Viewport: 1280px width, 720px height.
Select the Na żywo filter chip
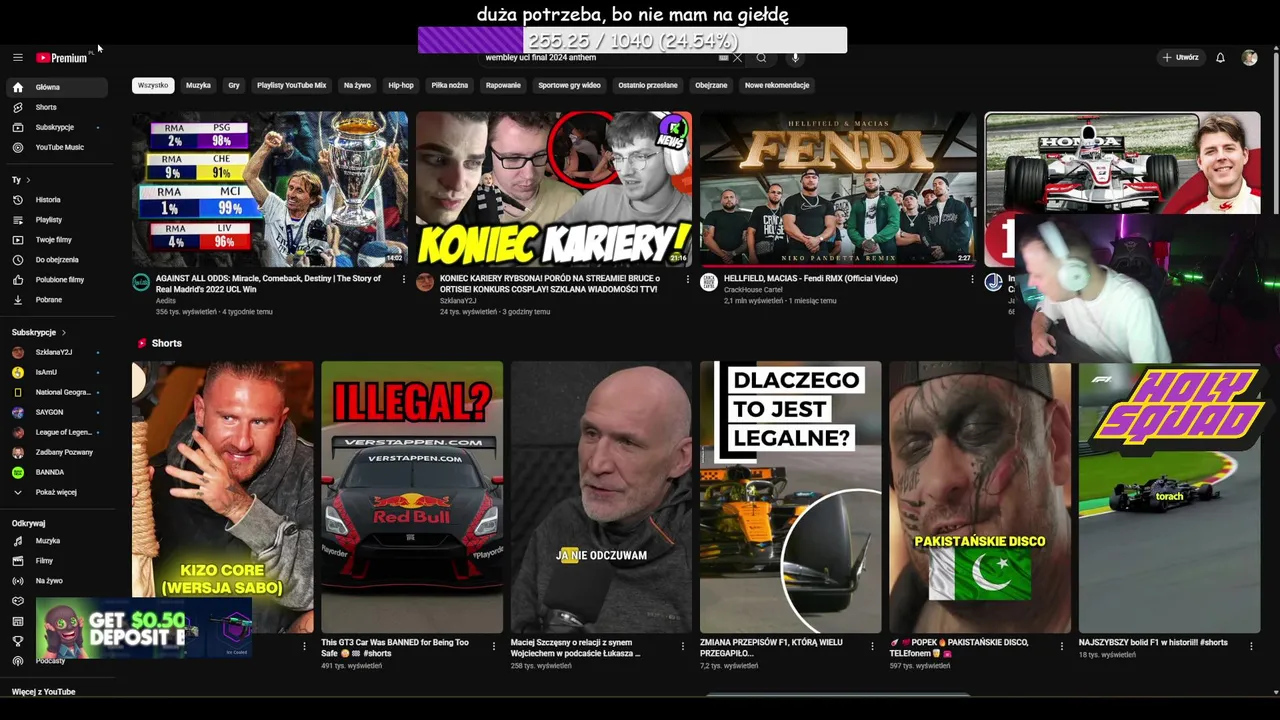pos(357,86)
